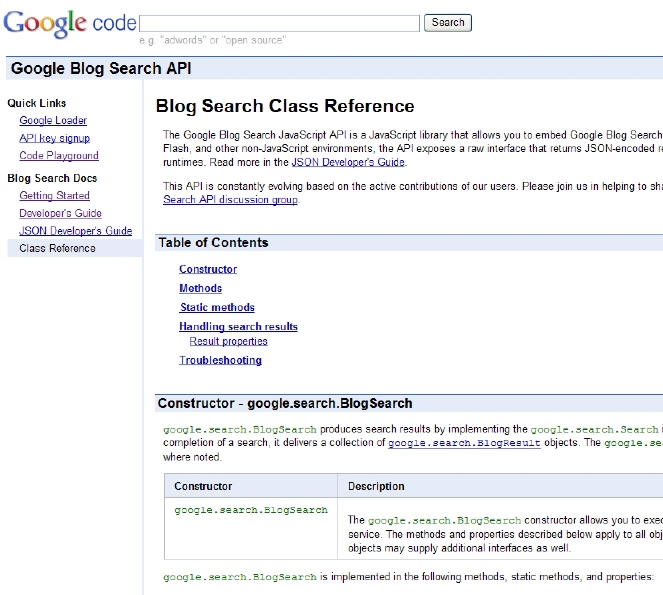Image resolution: width=663 pixels, height=595 pixels.
Task: Select Class Reference sidebar item
Action: (75, 248)
